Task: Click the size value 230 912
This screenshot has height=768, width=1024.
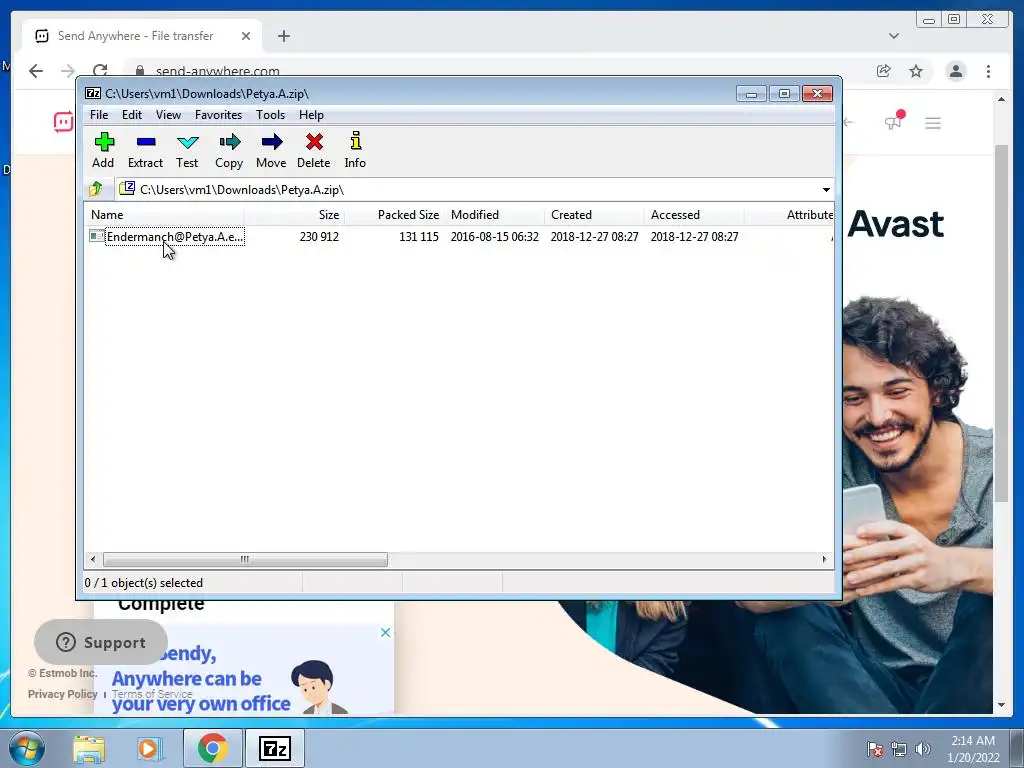Action: pos(319,236)
